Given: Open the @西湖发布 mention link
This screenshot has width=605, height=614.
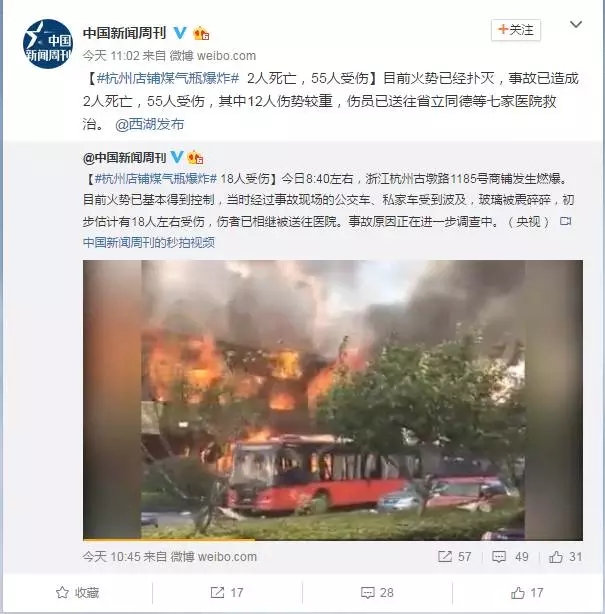Looking at the screenshot, I should click(150, 125).
